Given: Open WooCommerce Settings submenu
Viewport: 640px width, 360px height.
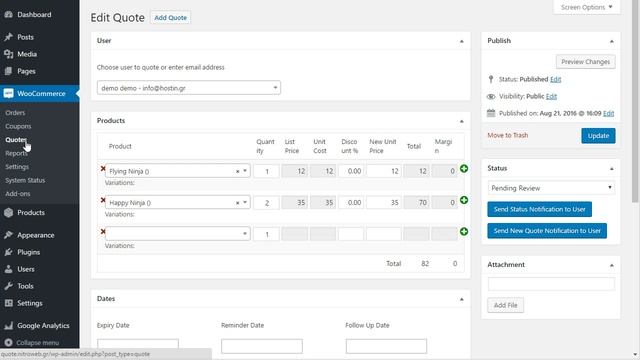Looking at the screenshot, I should pyautogui.click(x=17, y=167).
